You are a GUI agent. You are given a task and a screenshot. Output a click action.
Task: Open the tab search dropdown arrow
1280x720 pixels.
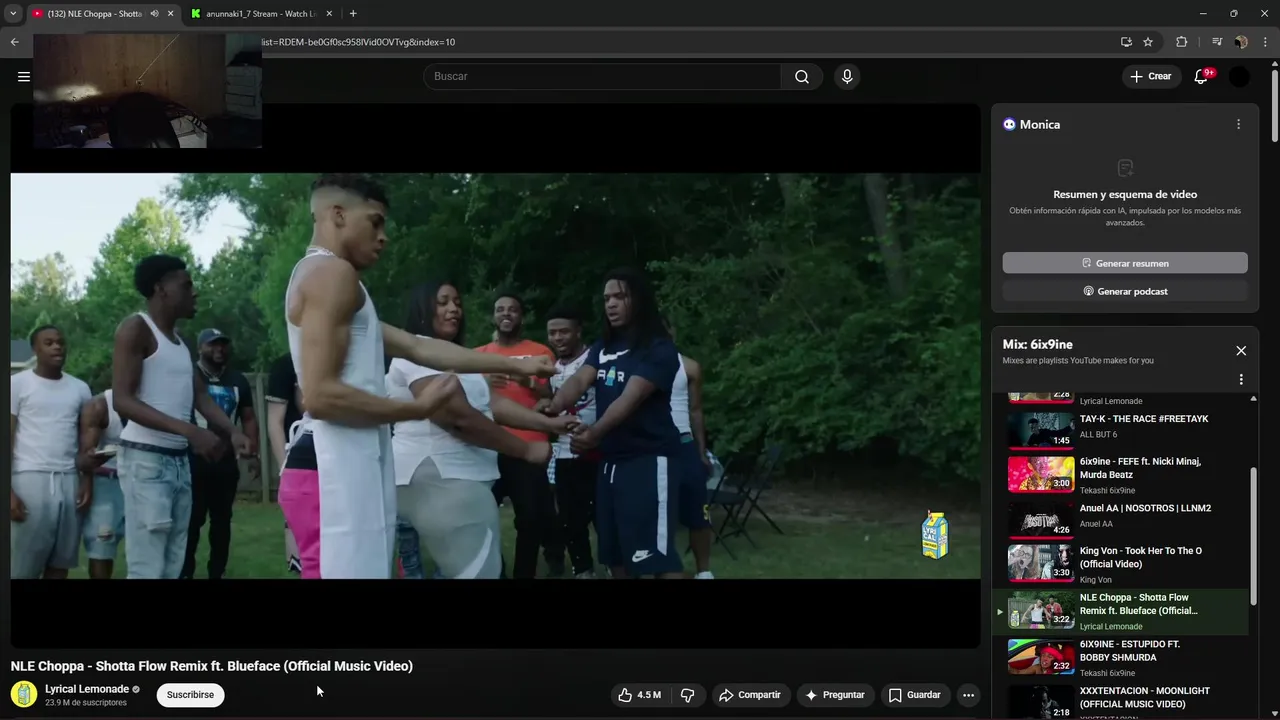coord(13,14)
